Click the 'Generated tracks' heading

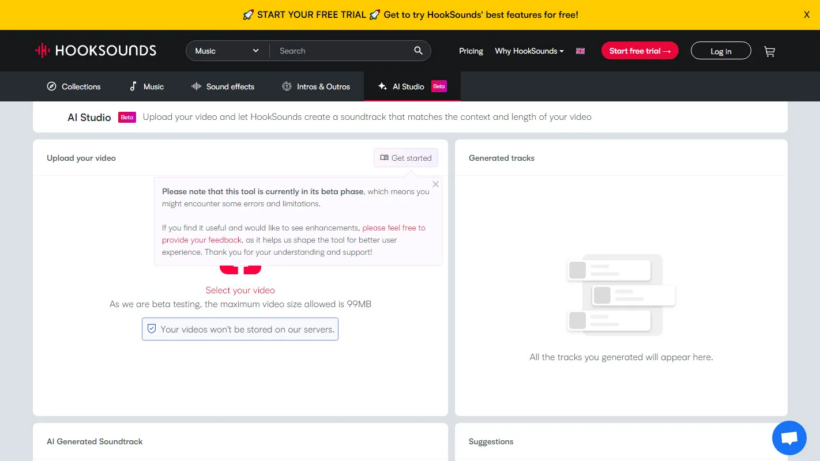point(502,158)
